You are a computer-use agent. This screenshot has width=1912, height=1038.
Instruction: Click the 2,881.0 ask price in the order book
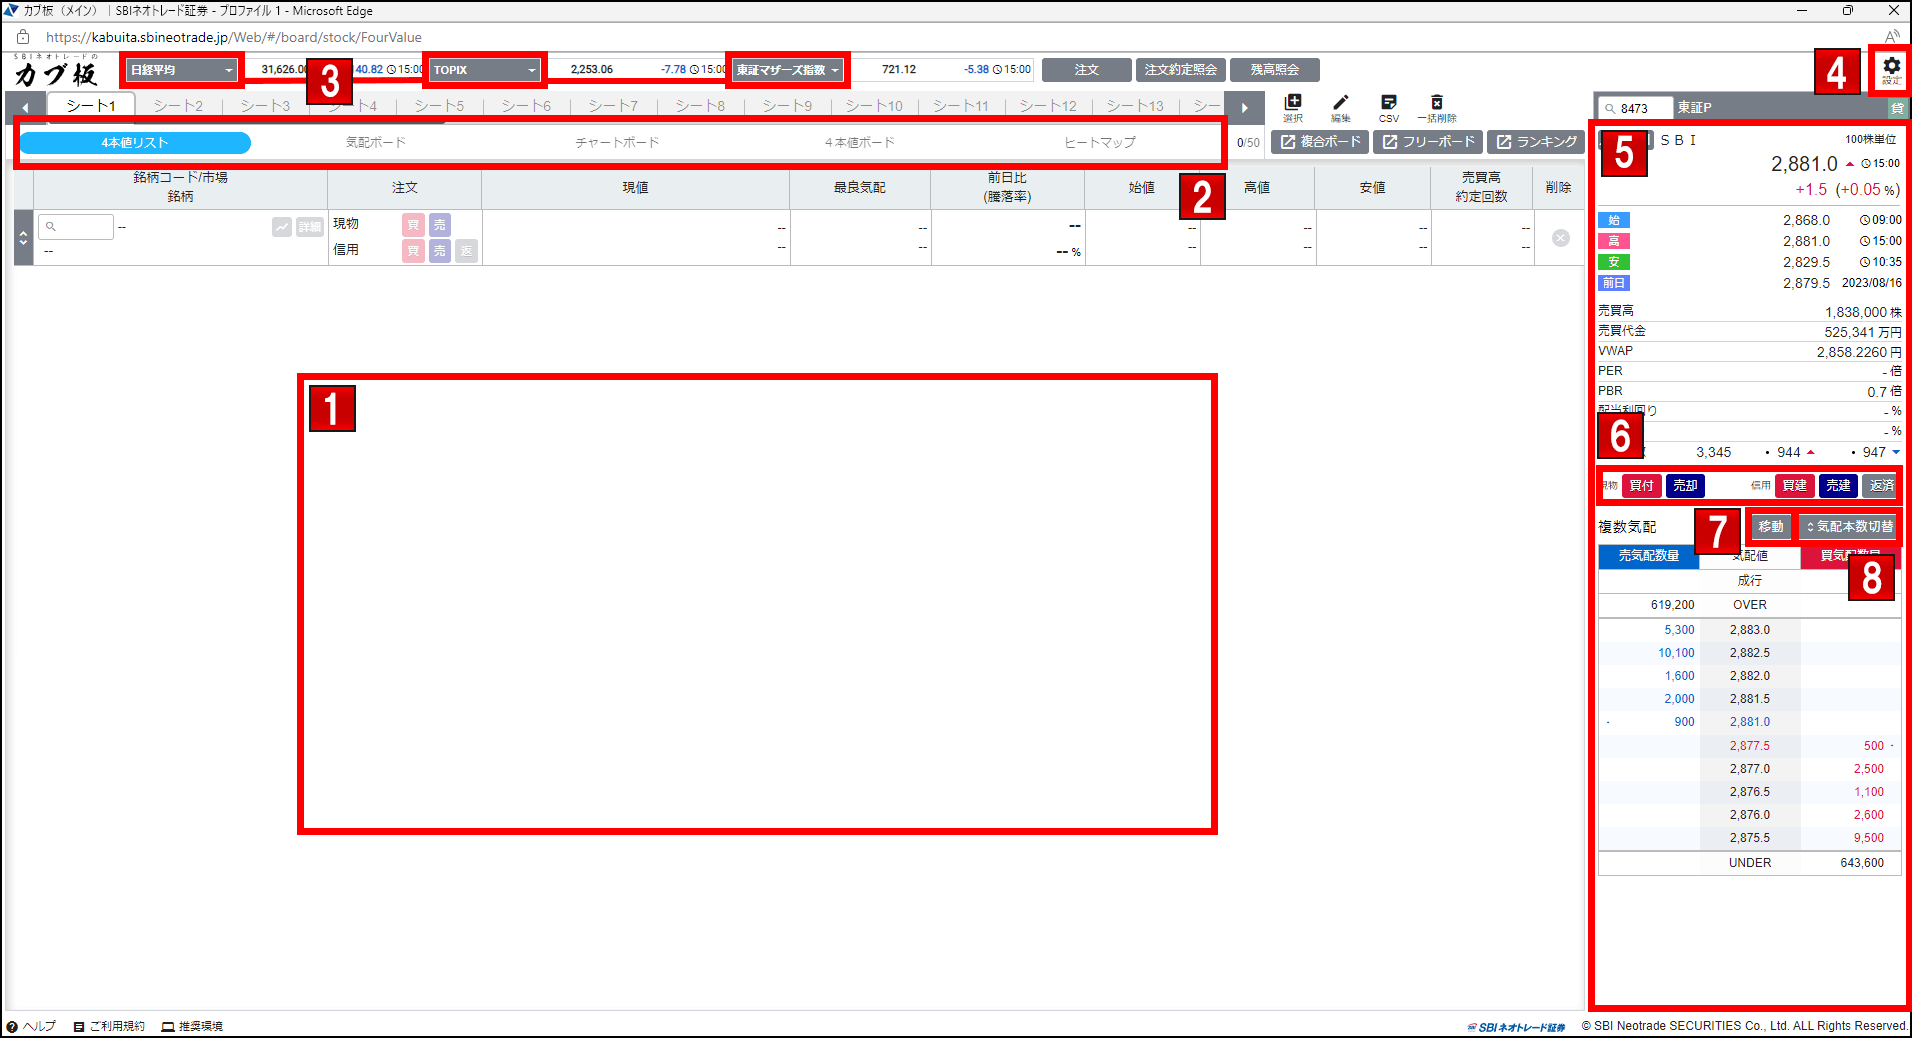pyautogui.click(x=1750, y=722)
